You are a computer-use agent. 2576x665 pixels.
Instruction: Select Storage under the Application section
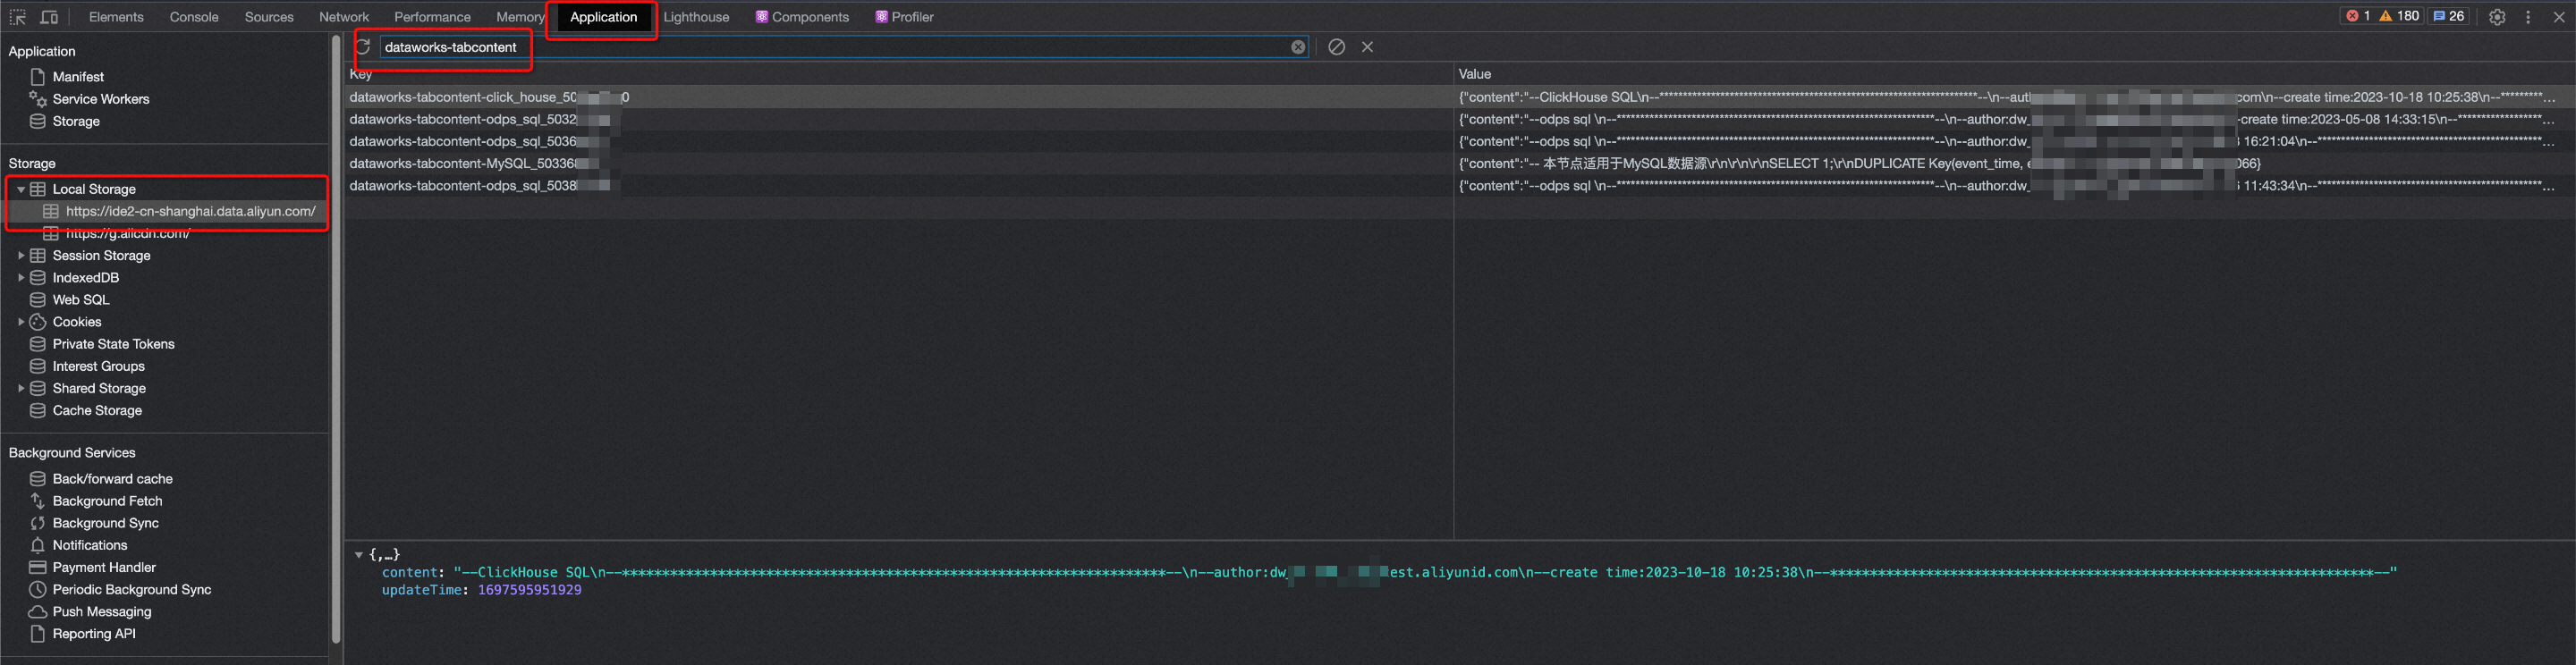pos(76,121)
